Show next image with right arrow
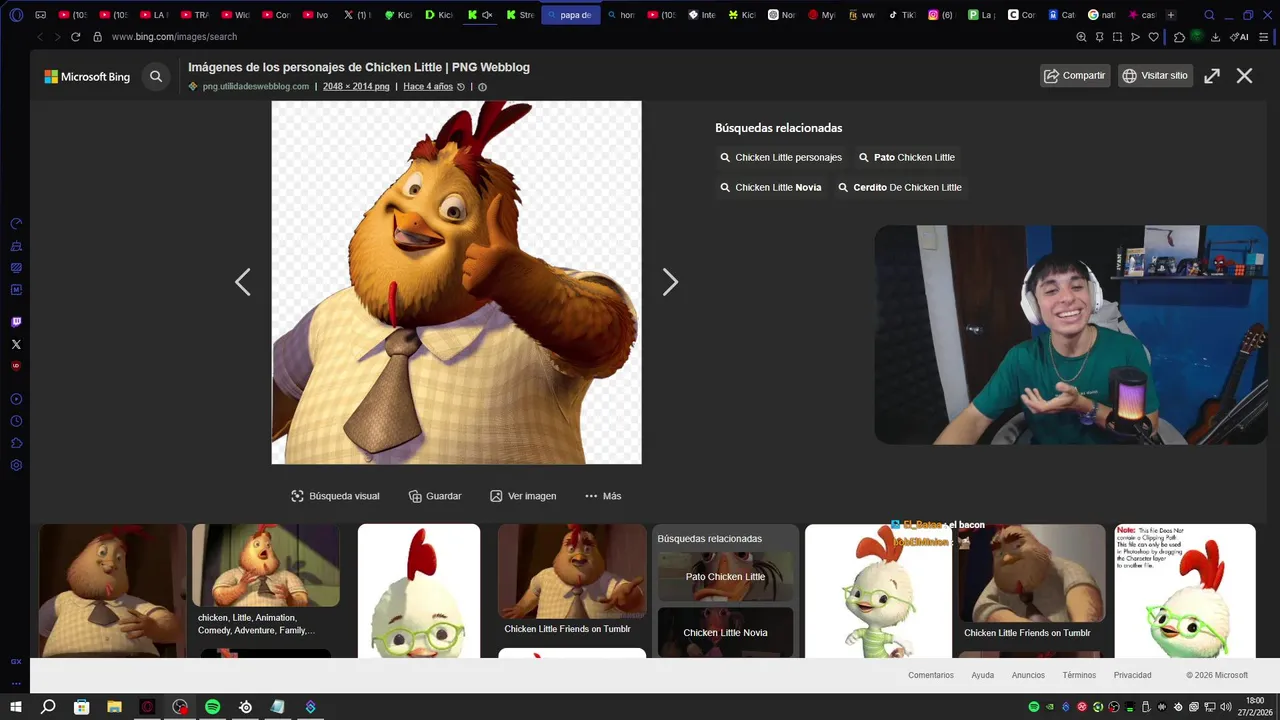 tap(670, 282)
